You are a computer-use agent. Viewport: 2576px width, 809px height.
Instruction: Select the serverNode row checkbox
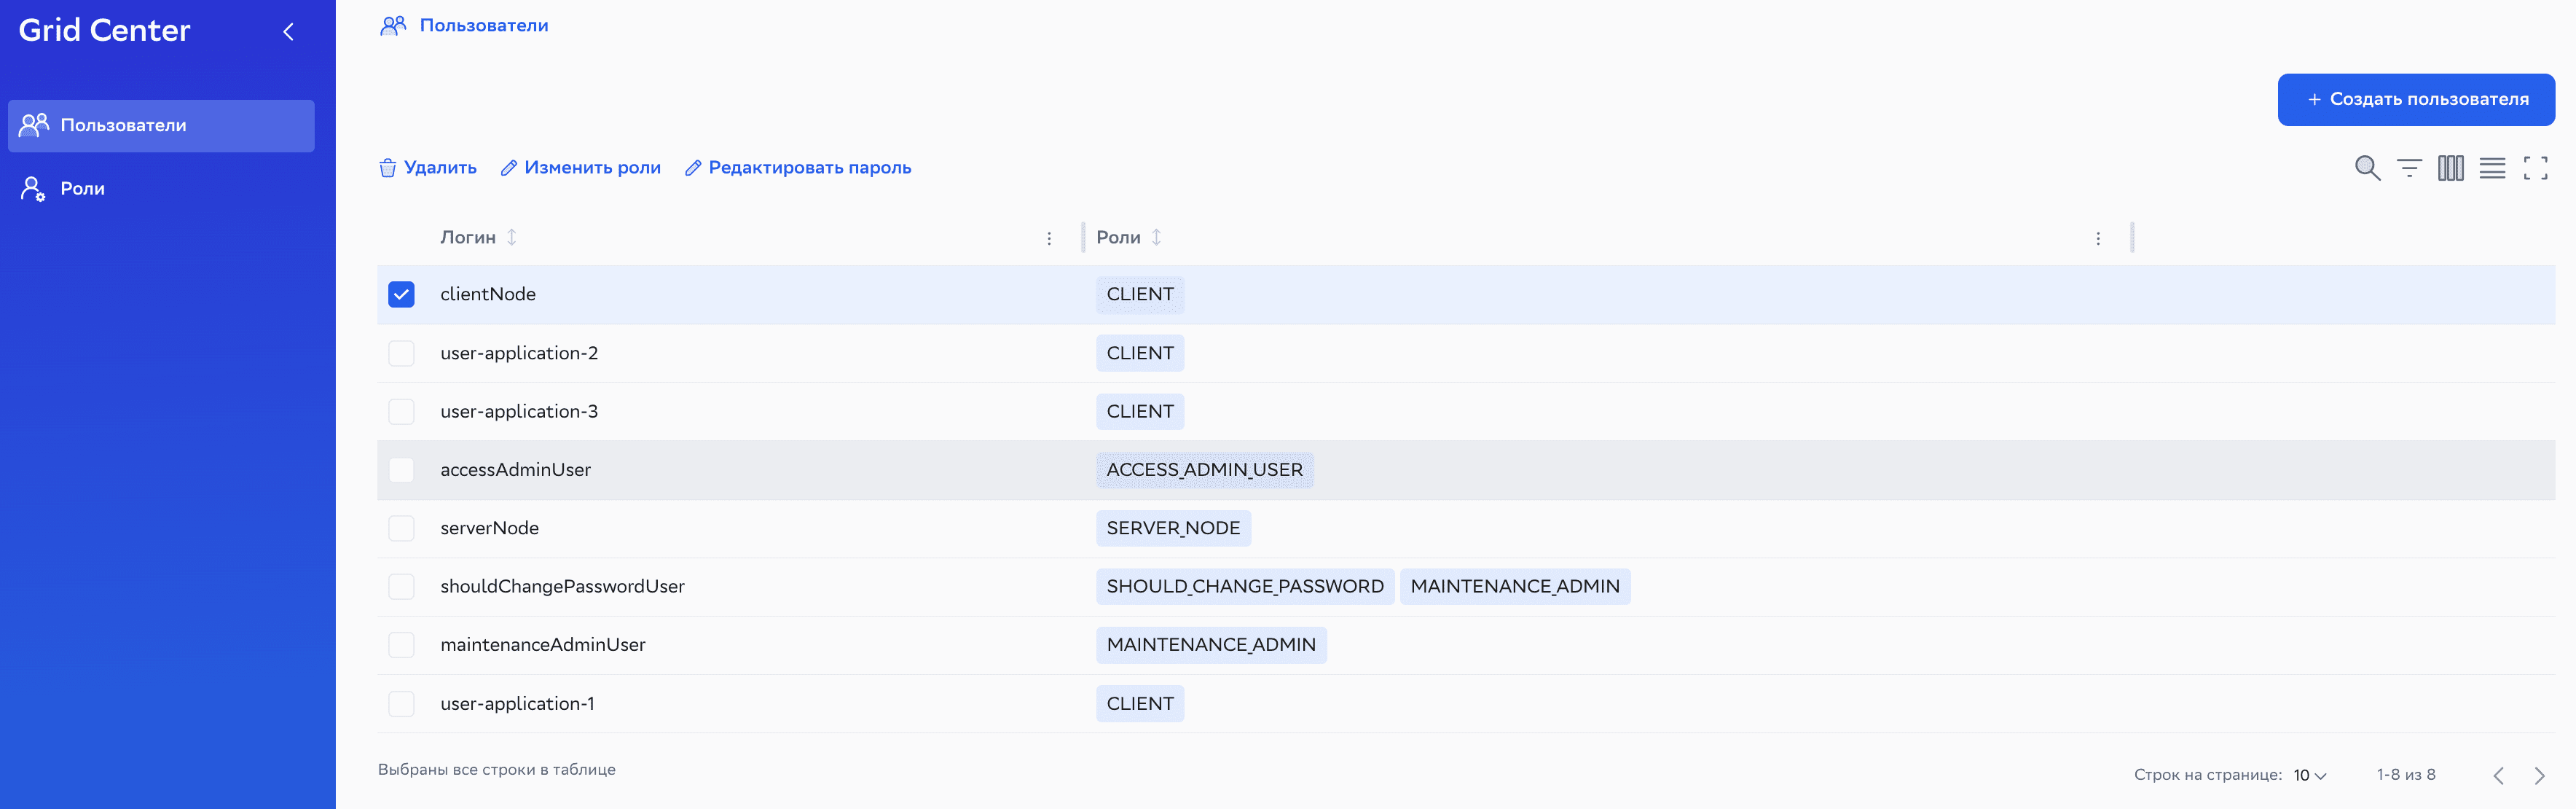401,528
